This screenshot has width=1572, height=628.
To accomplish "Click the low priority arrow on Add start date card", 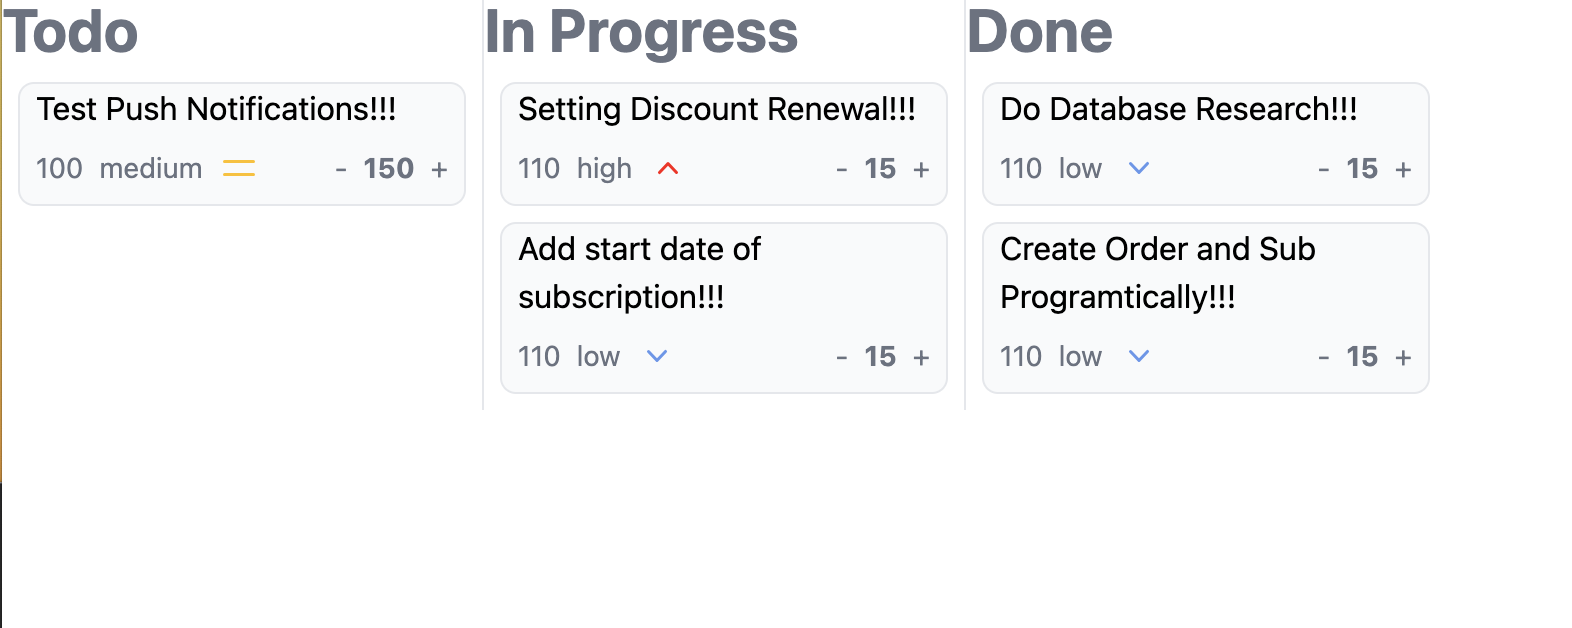I will click(x=657, y=356).
